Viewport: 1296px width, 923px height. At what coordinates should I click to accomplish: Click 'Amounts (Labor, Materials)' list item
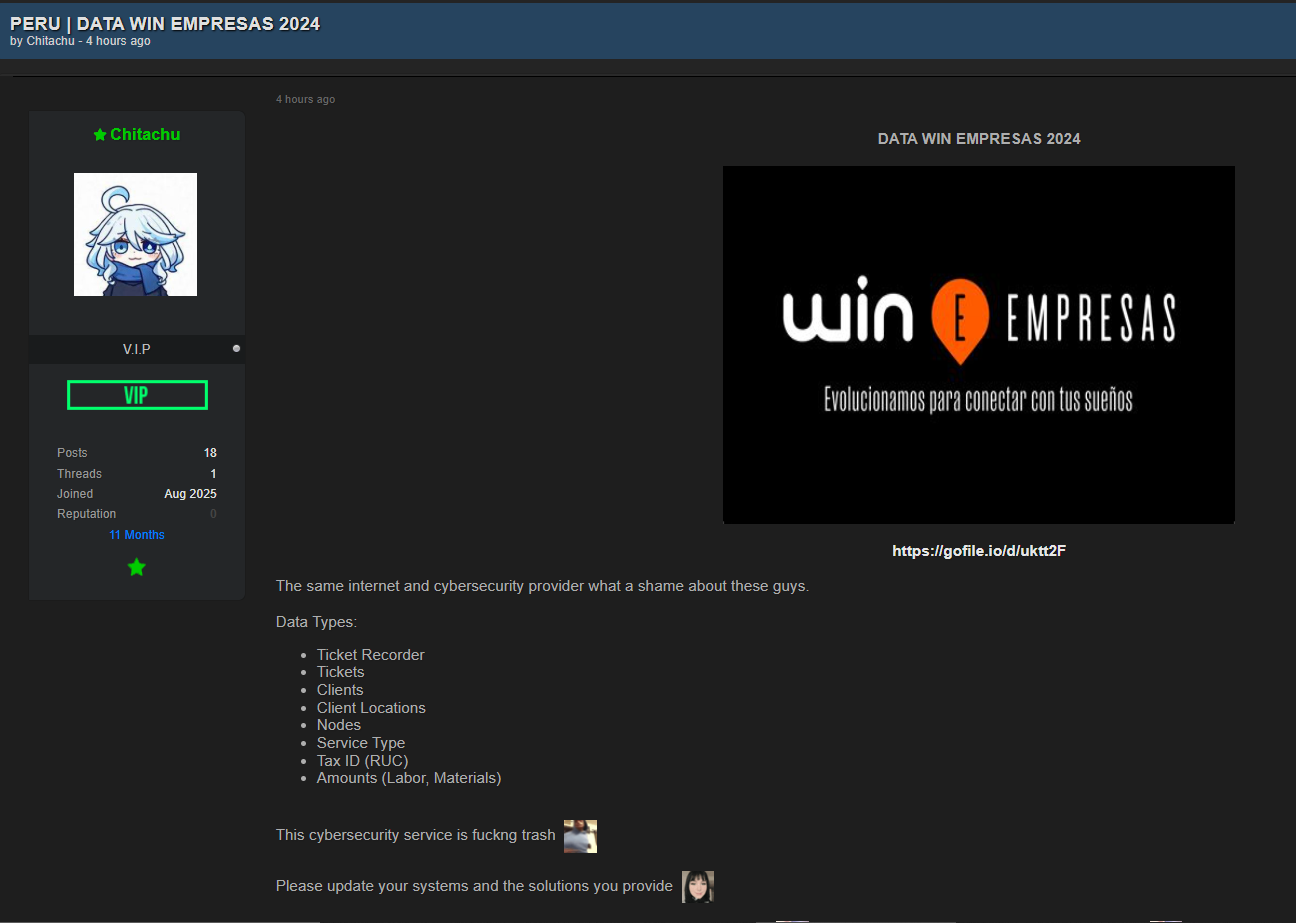[409, 778]
